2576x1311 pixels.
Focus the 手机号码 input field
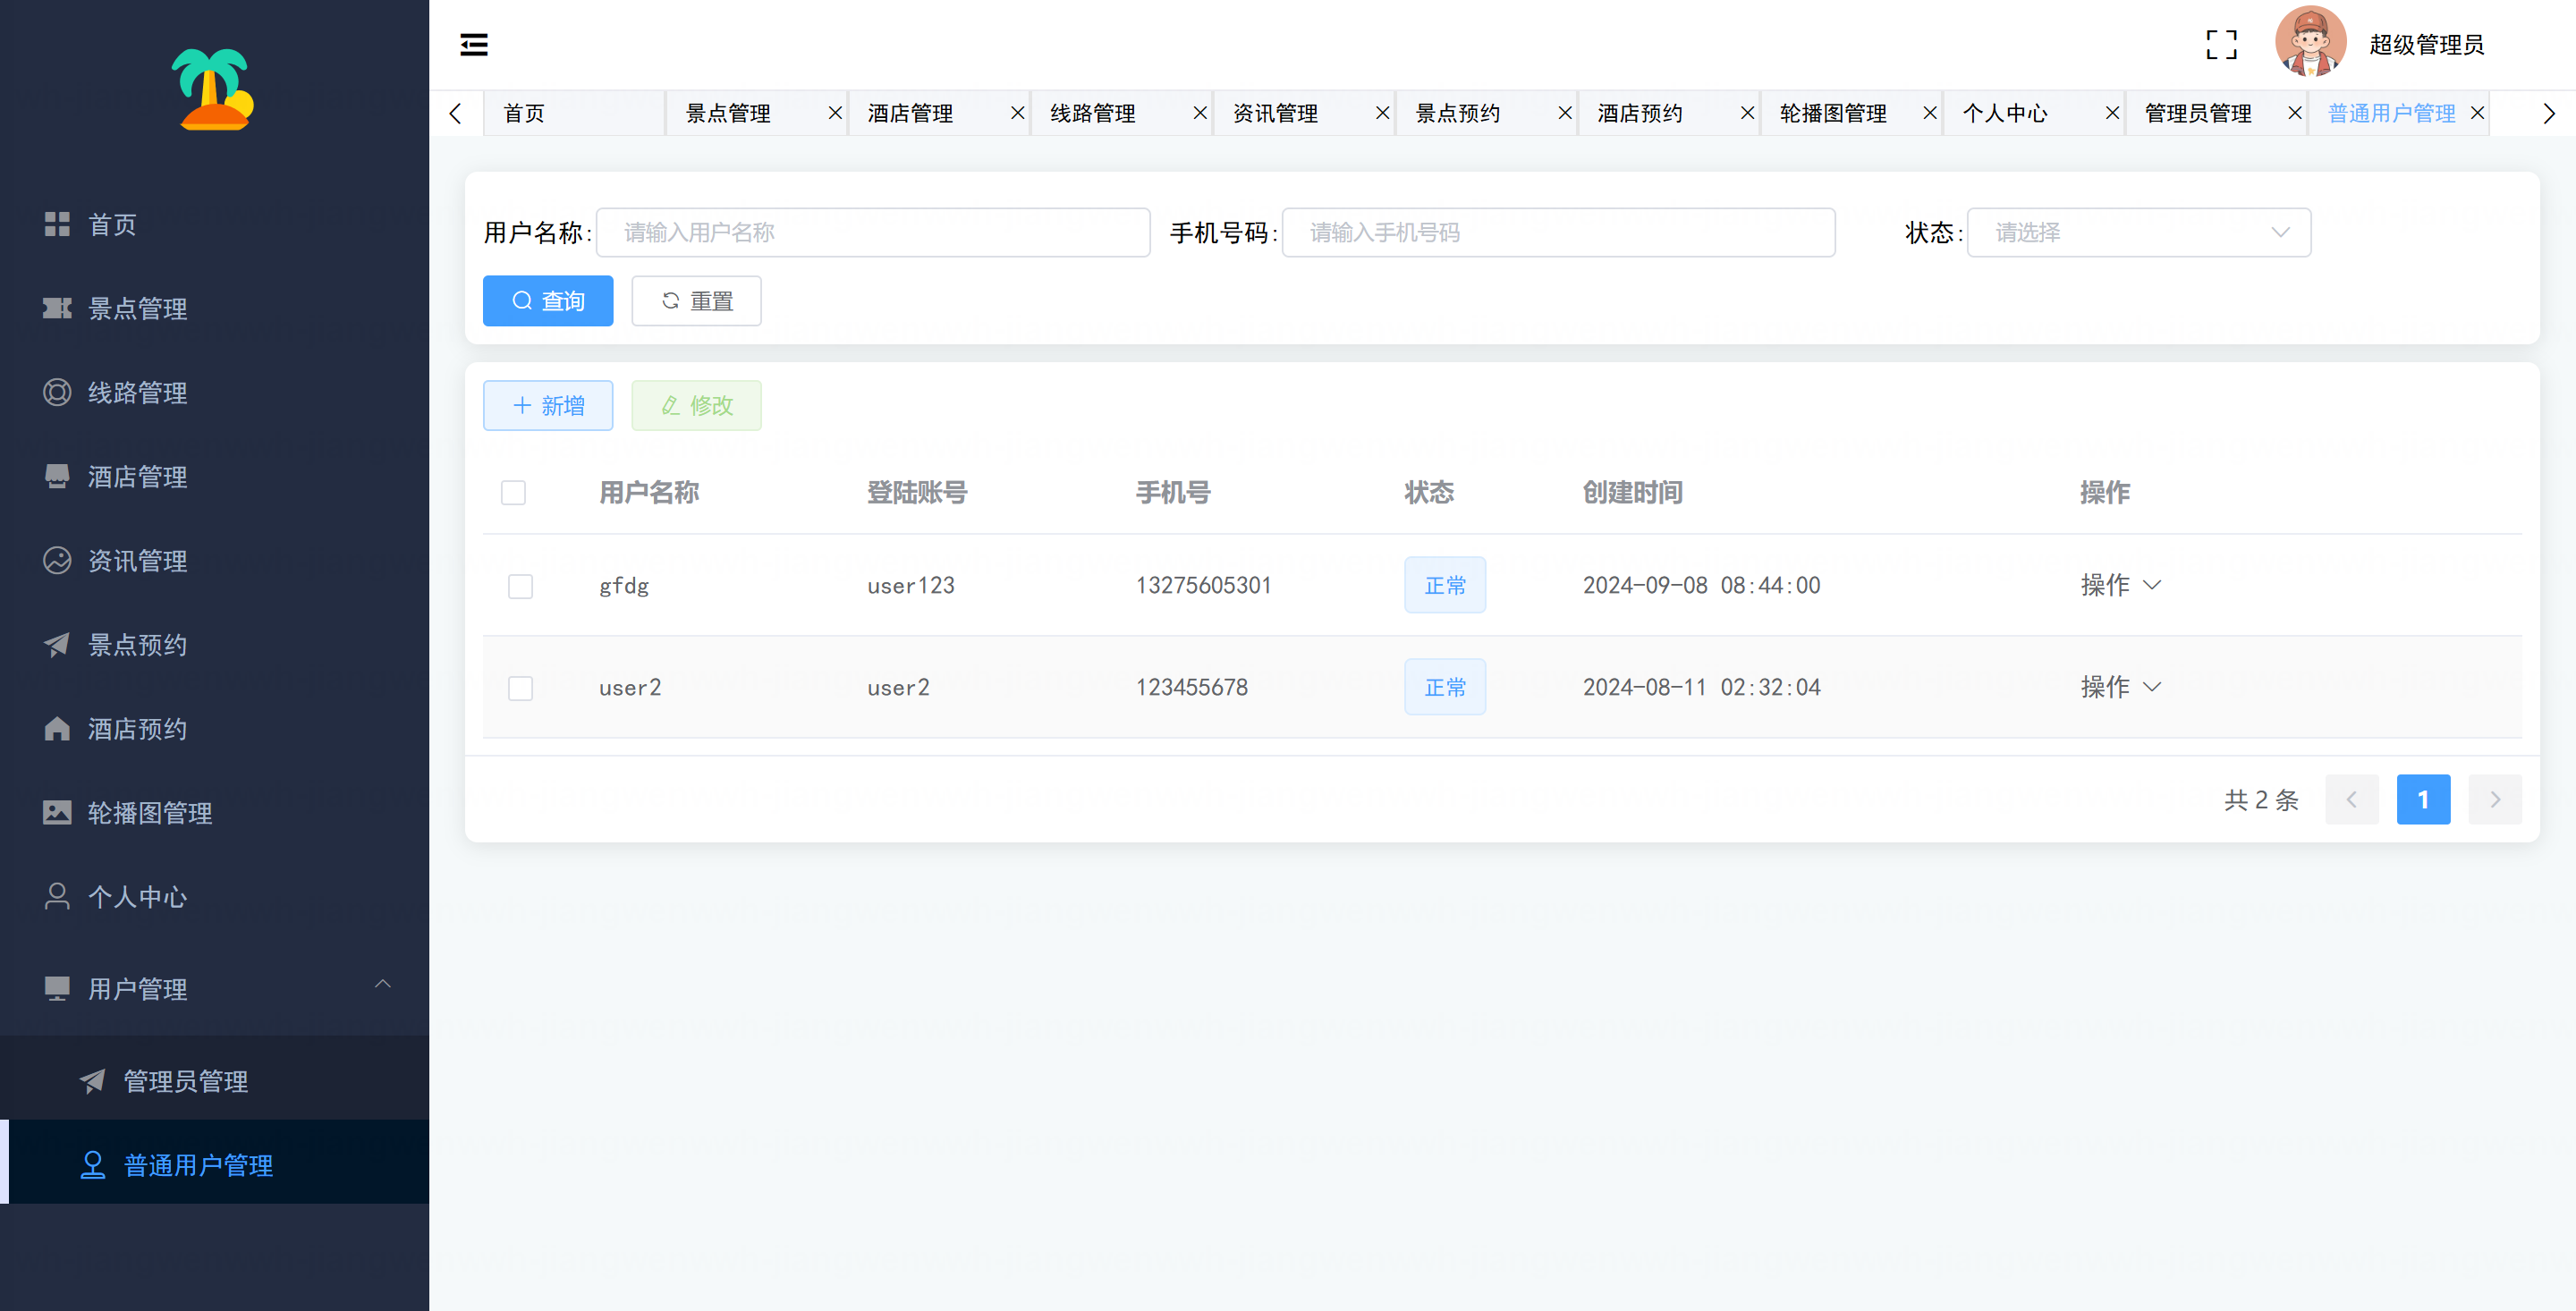click(1558, 232)
